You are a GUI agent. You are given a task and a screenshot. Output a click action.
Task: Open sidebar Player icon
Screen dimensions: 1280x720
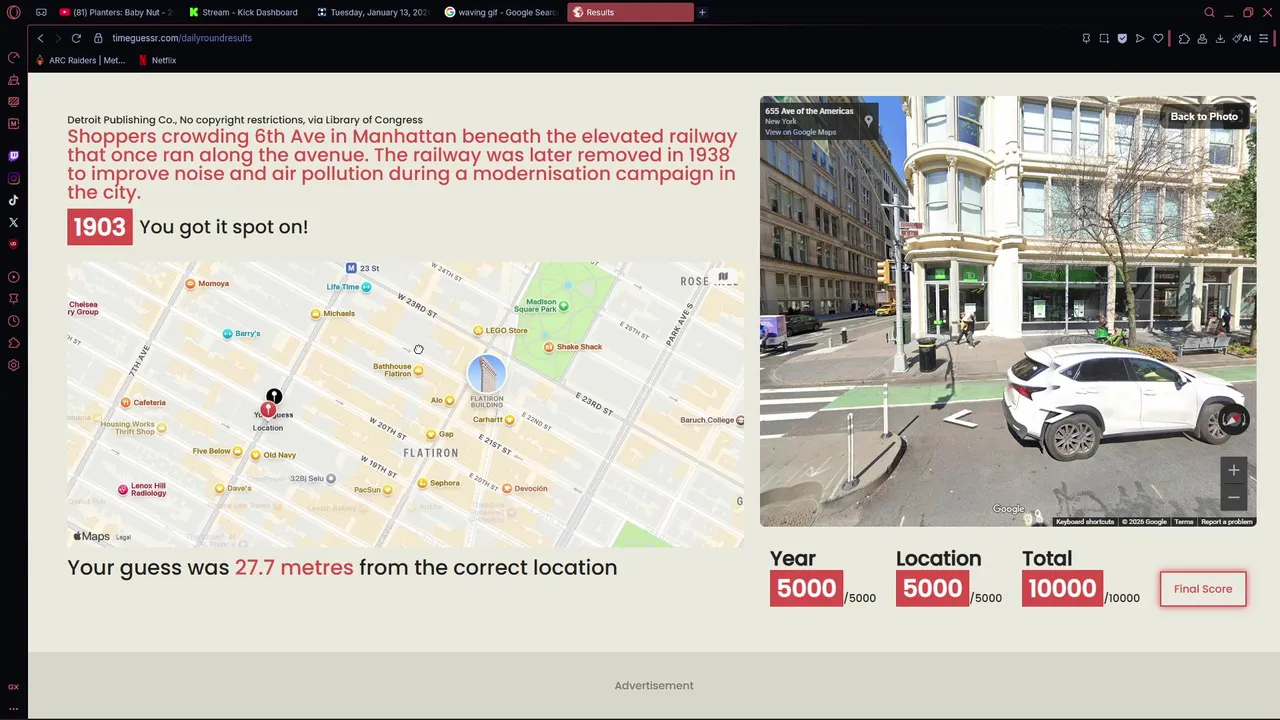click(13, 277)
